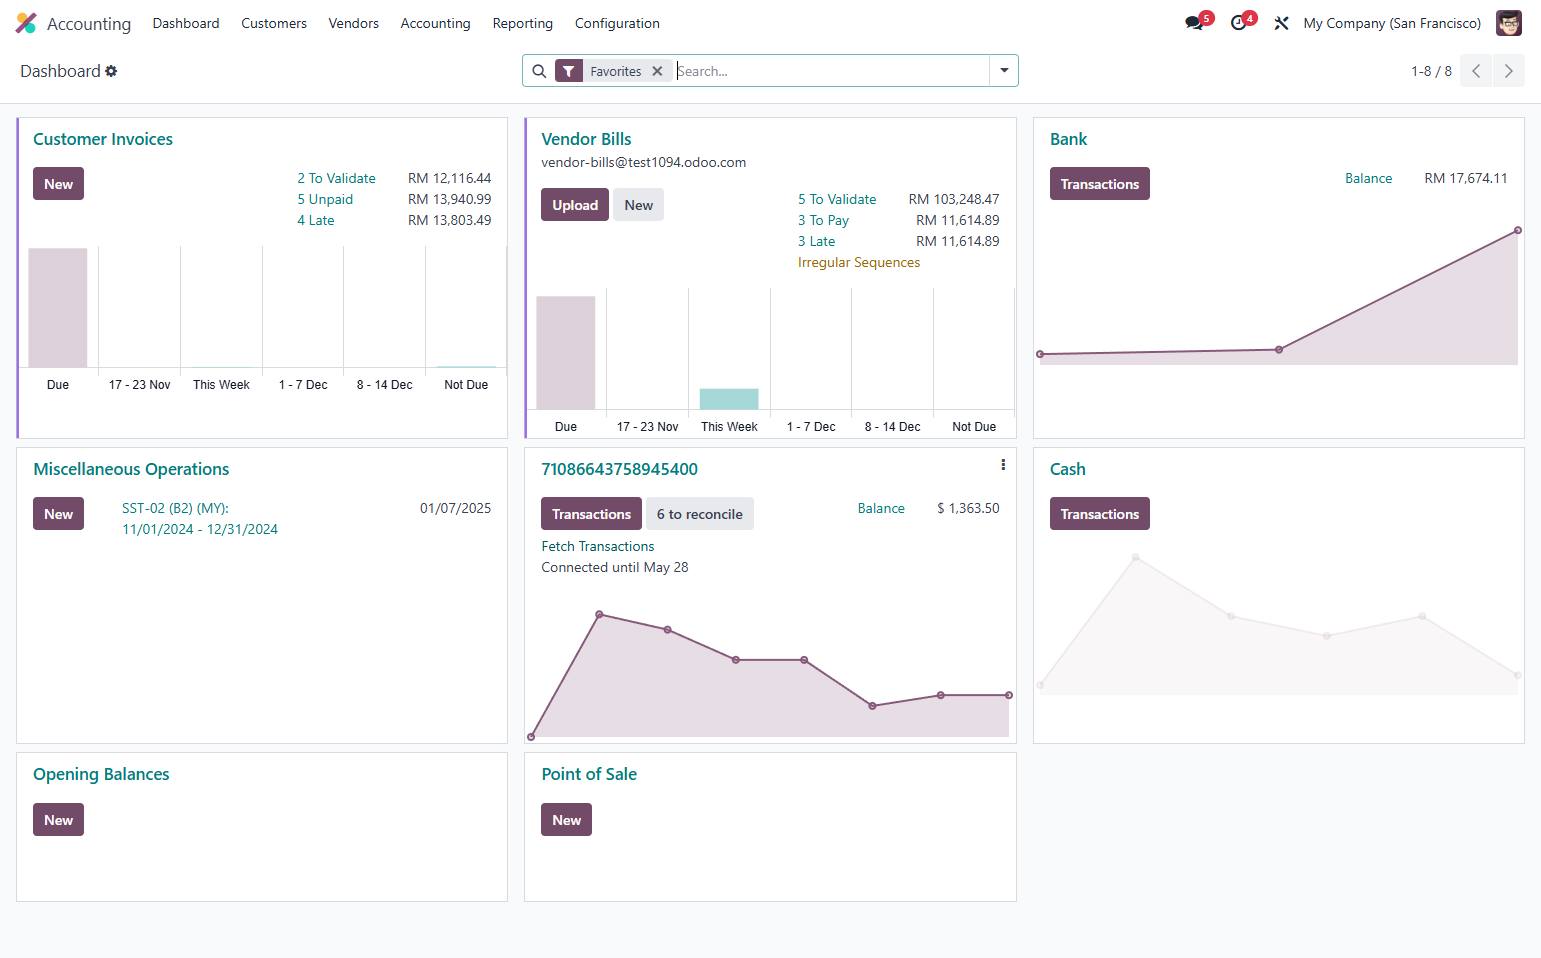Screen dimensions: 1541x958
Task: Open Transactions on card 71086643758945400
Action: pyautogui.click(x=591, y=514)
